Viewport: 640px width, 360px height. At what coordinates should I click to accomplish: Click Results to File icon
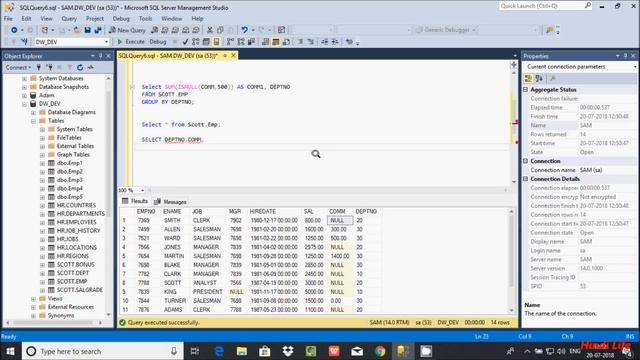(x=287, y=42)
